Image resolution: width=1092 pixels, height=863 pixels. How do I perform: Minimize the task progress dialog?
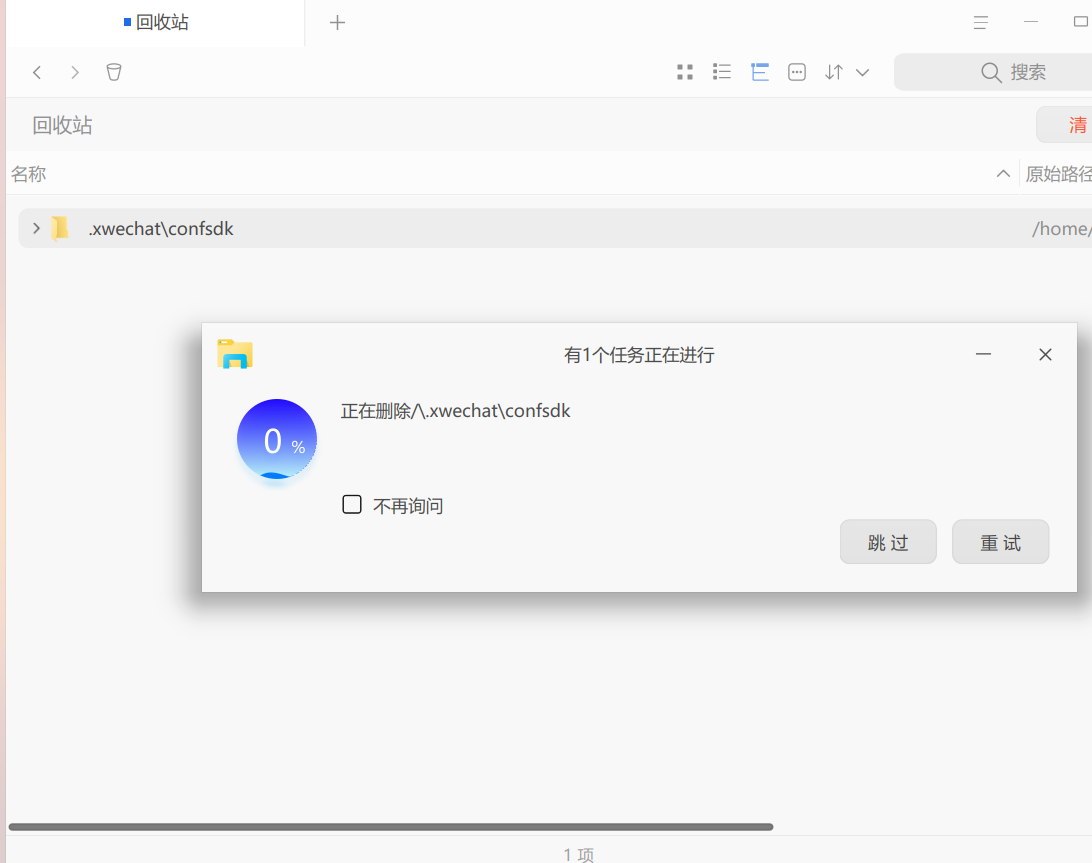(983, 355)
